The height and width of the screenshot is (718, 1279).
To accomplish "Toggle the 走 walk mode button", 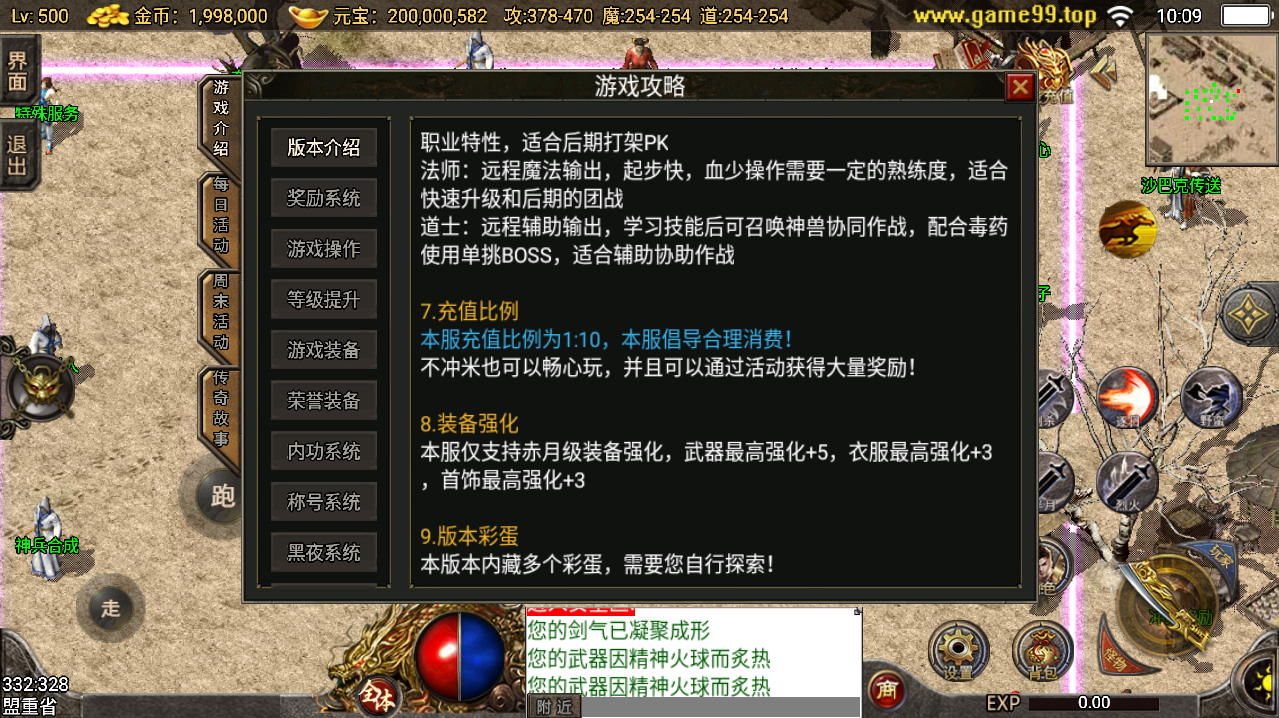I will (x=110, y=608).
